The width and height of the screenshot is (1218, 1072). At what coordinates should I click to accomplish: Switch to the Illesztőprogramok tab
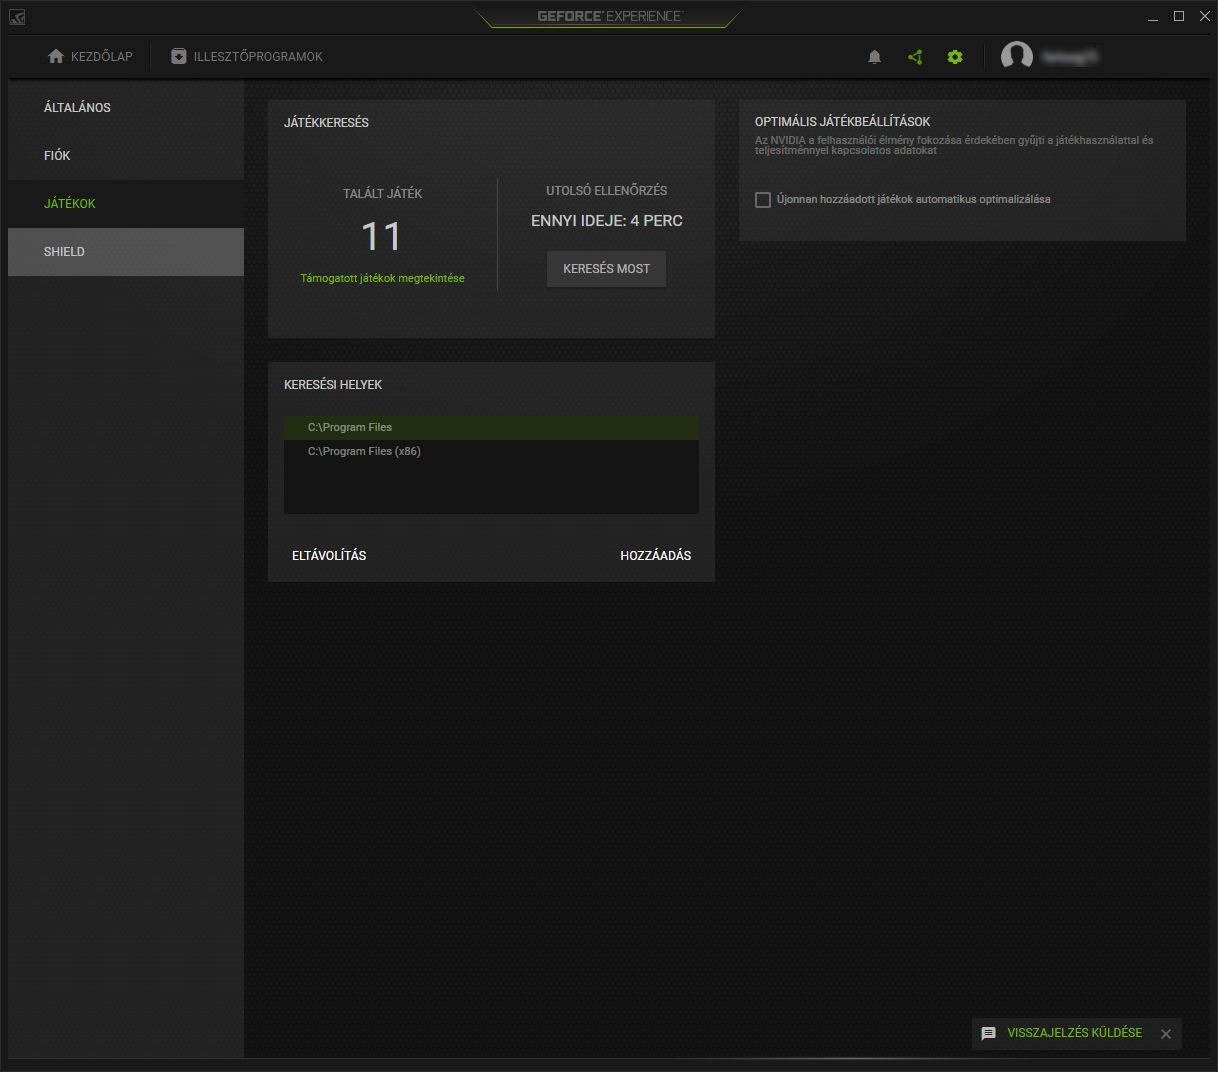[x=247, y=57]
